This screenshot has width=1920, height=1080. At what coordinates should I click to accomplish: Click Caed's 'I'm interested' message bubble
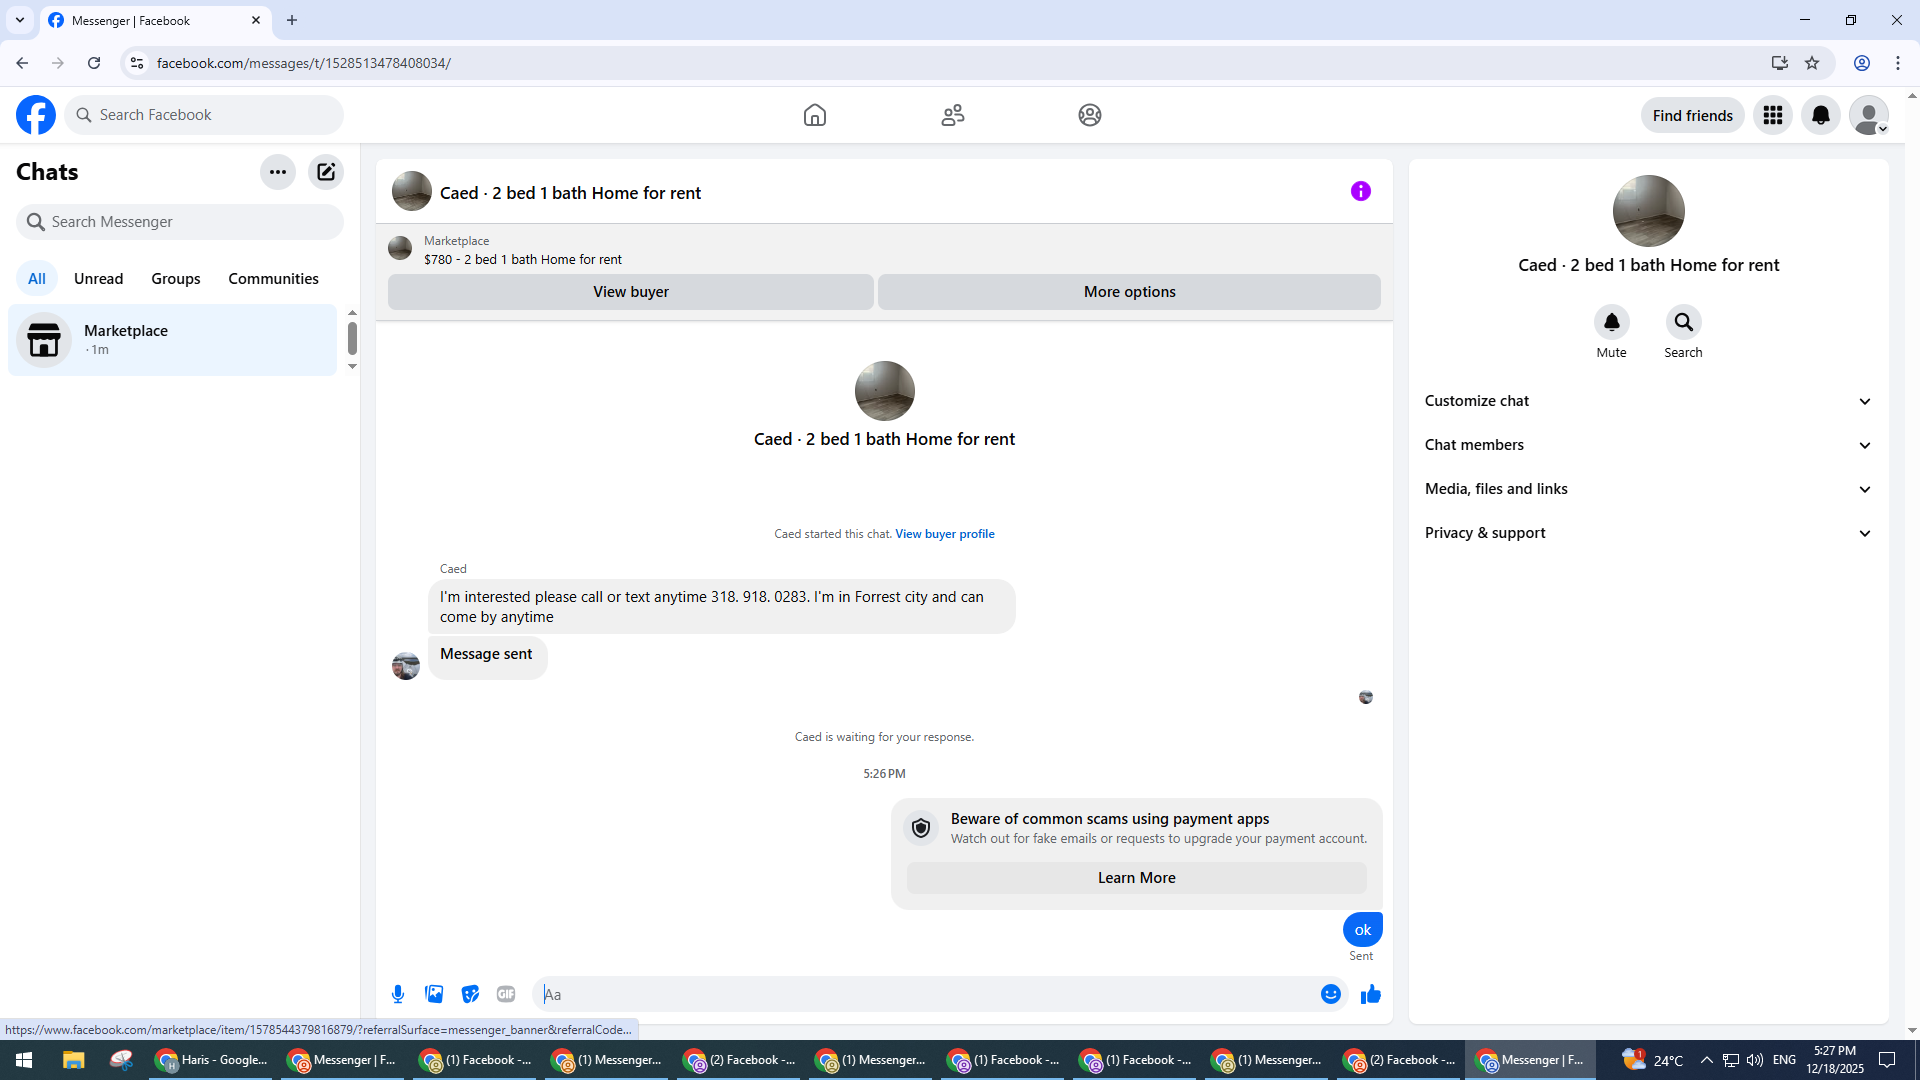tap(721, 607)
